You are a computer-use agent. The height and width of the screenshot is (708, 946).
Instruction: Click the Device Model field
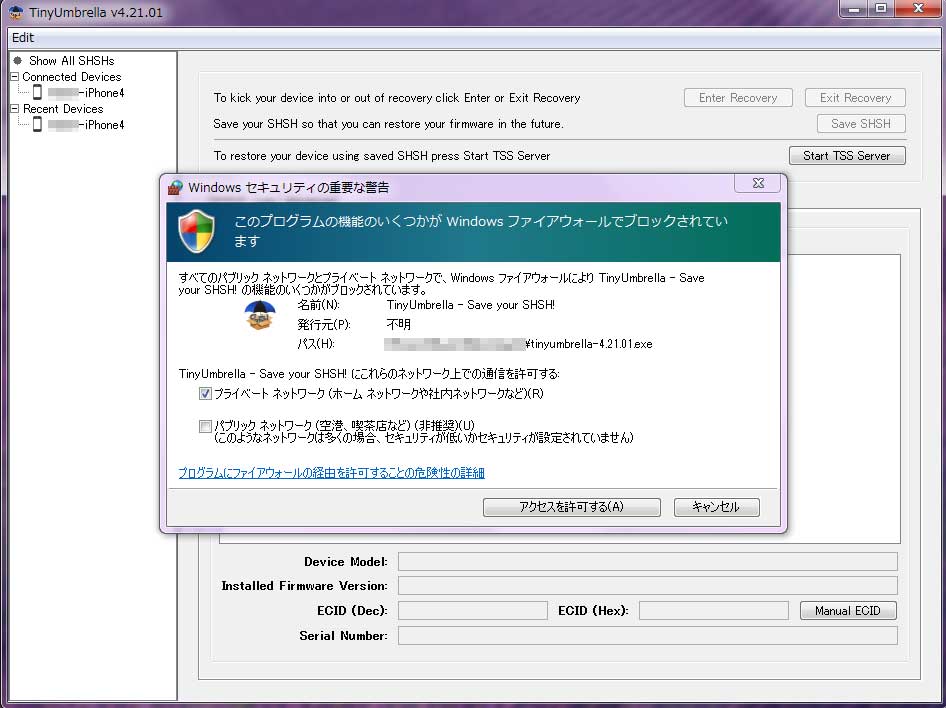coord(647,561)
